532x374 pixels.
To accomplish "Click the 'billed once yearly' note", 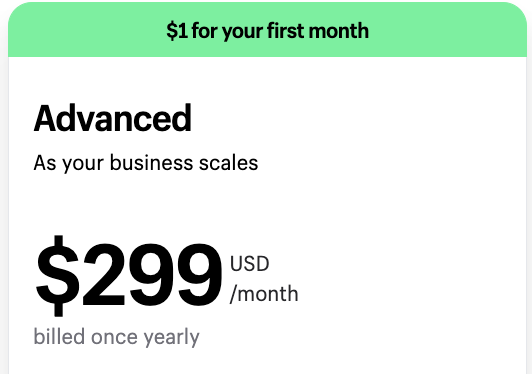I will pos(116,337).
